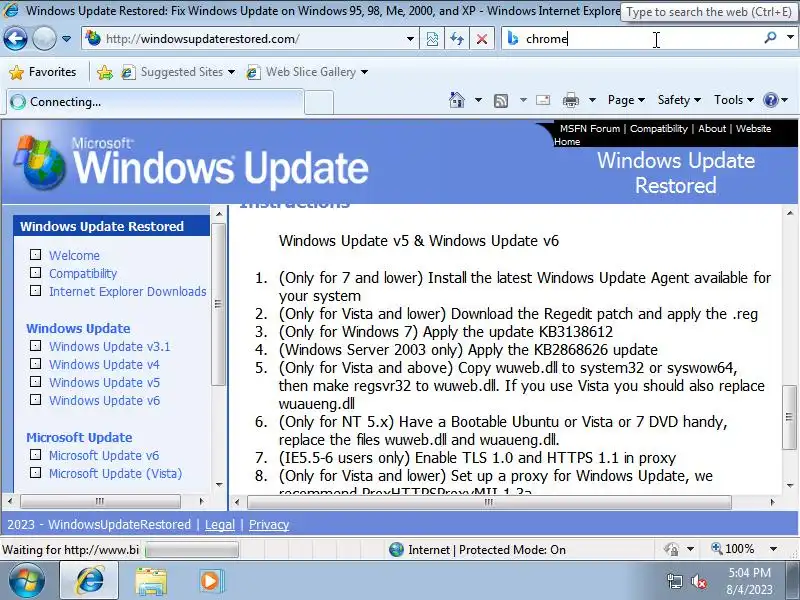Click the RSS Feeds icon
Screen dimensions: 800x600
pos(501,101)
